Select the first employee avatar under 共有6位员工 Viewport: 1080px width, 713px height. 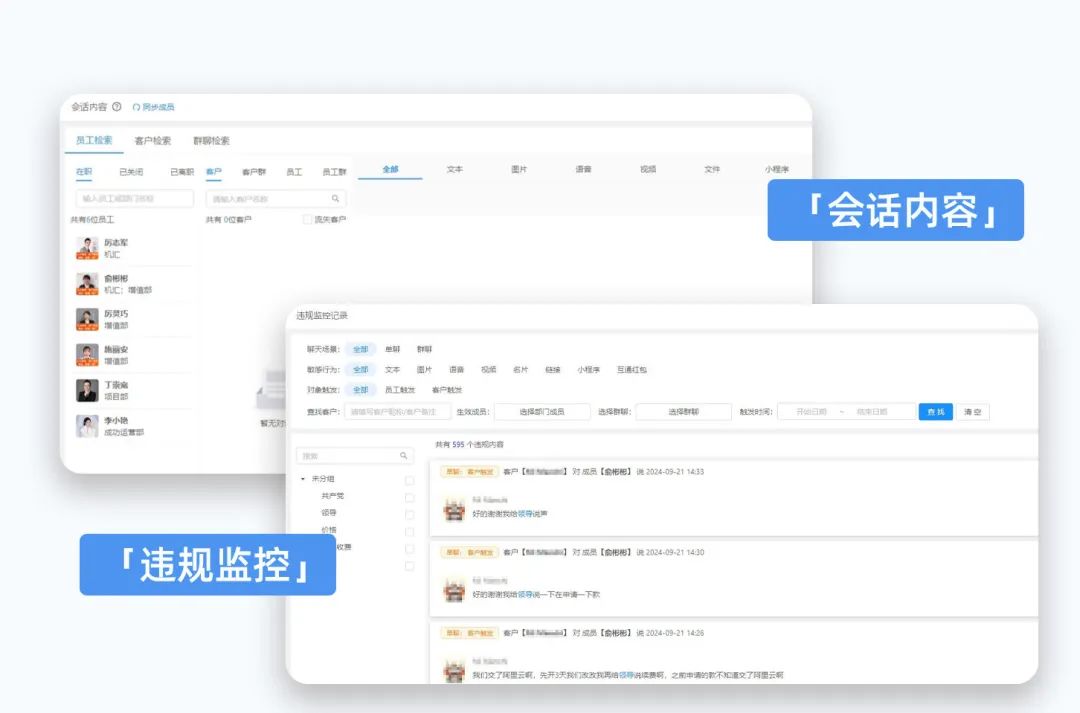coord(87,248)
